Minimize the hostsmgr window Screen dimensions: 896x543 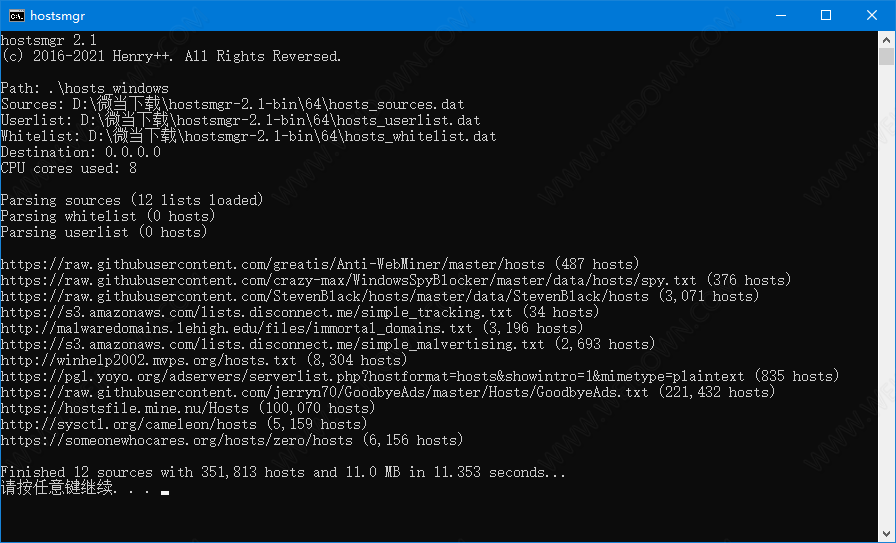(x=781, y=15)
